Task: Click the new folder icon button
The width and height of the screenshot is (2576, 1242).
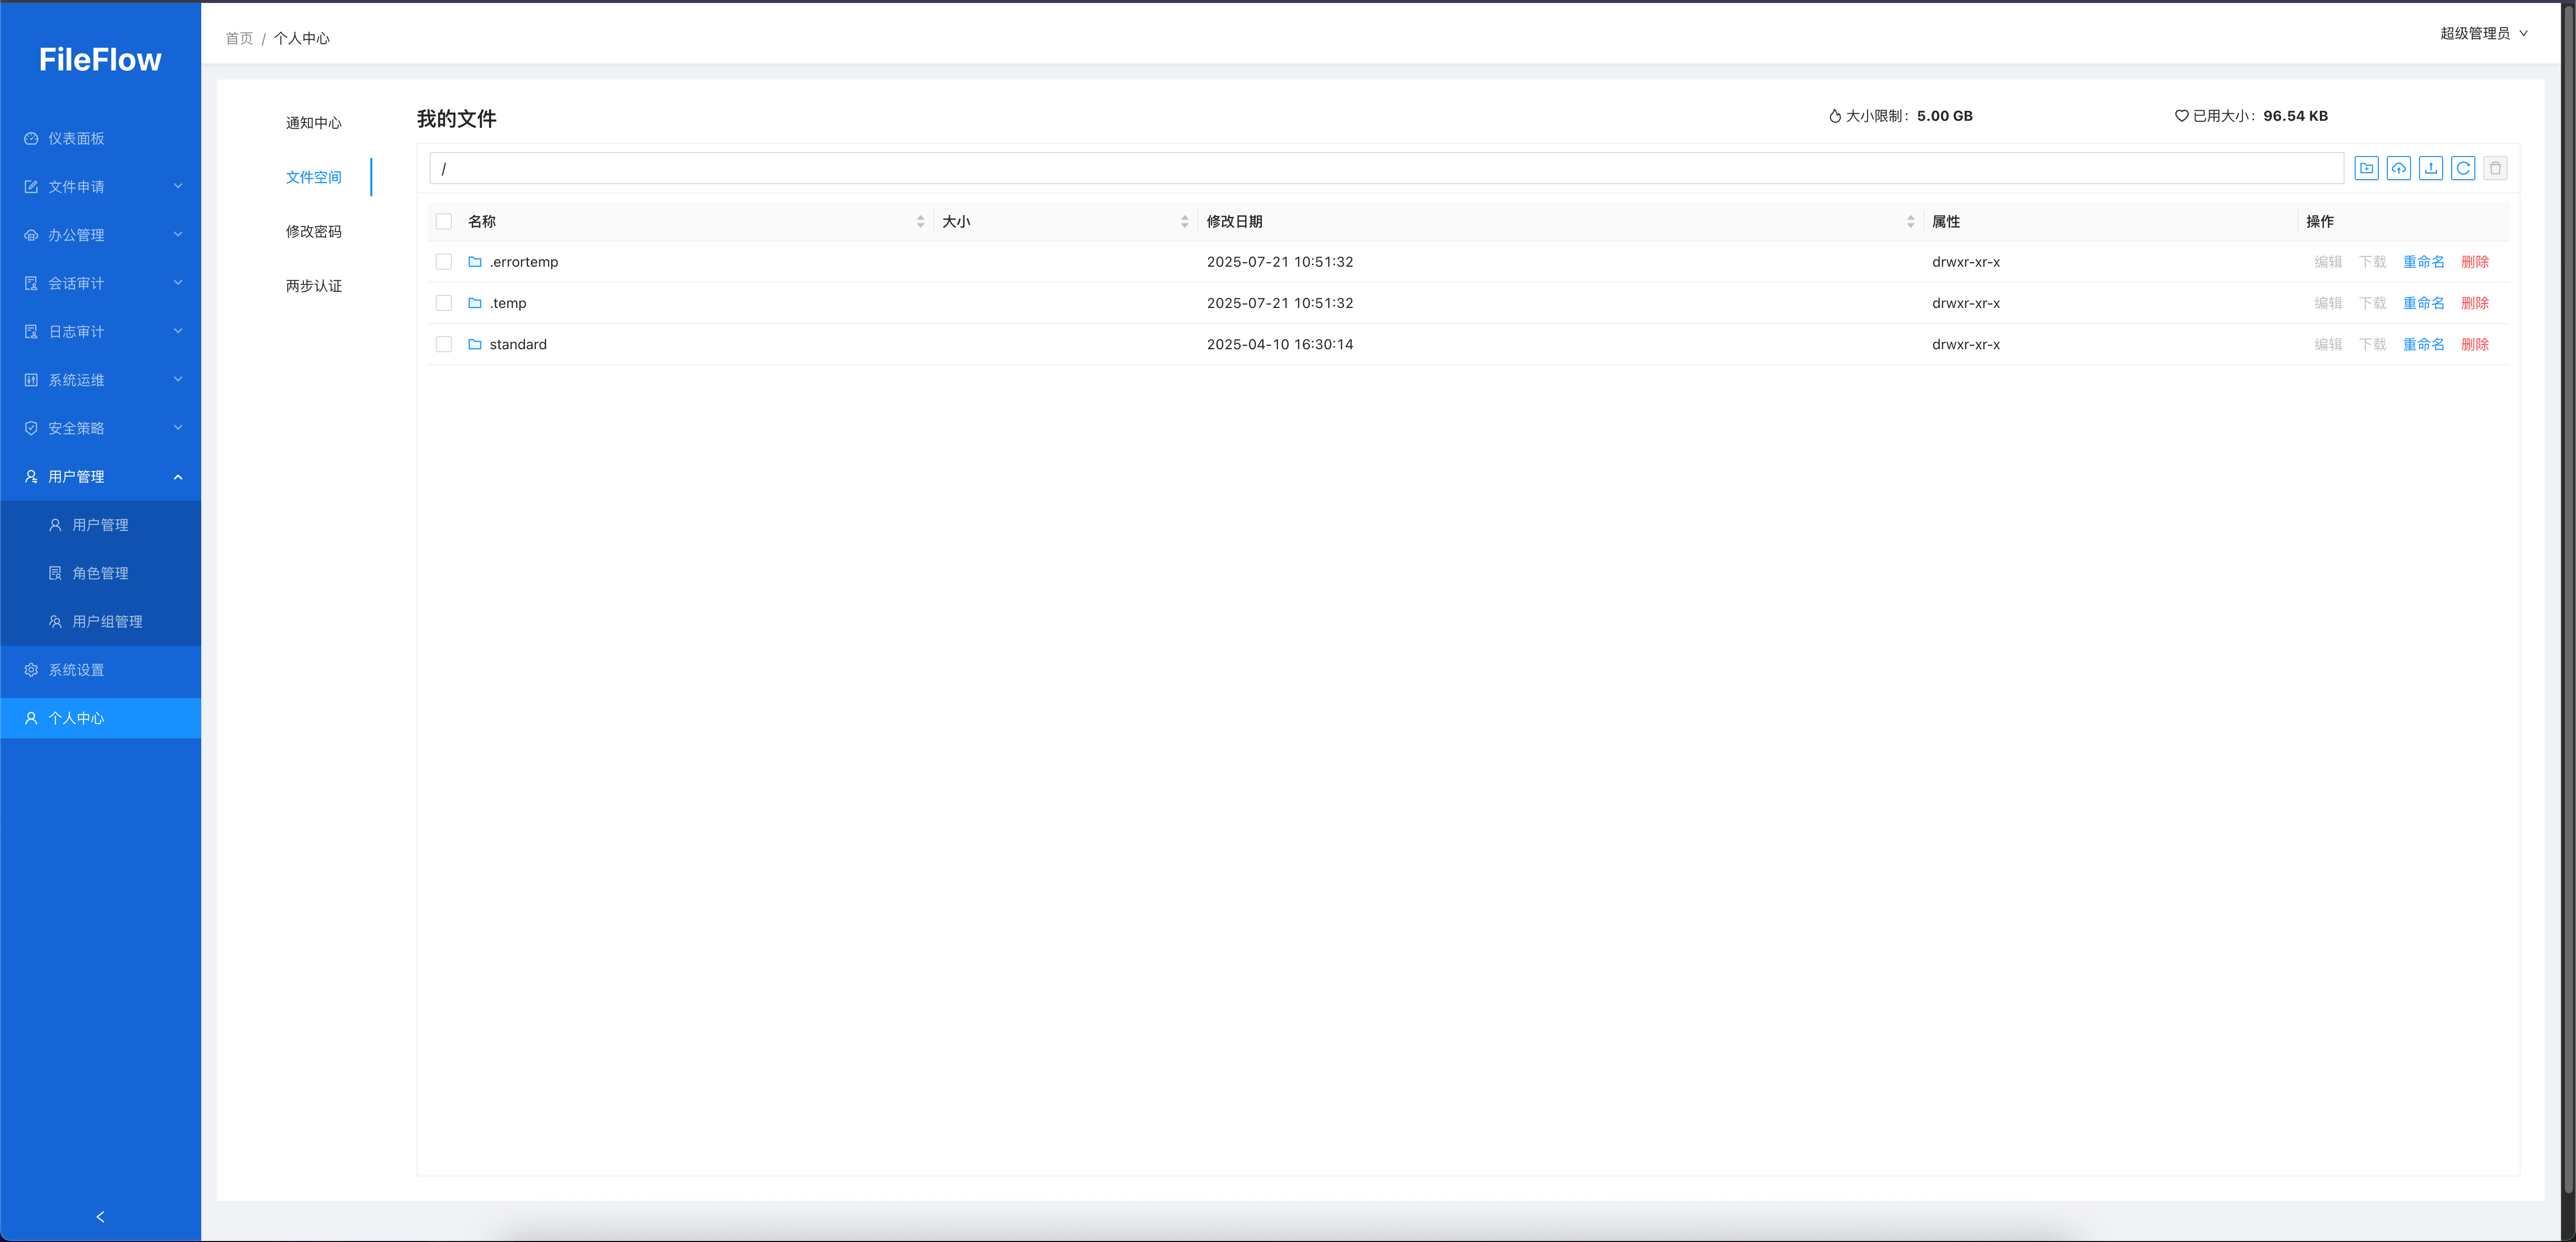Action: point(2366,168)
